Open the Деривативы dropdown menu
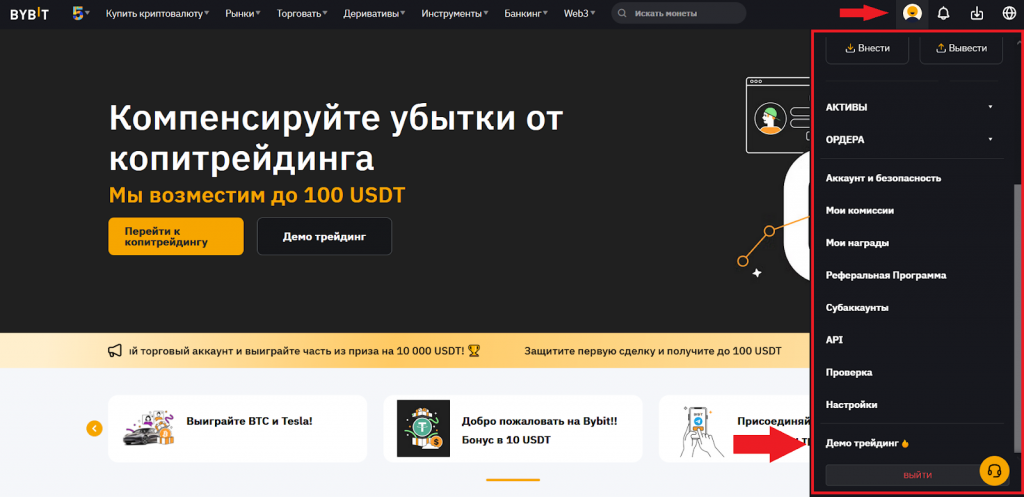 coord(374,13)
